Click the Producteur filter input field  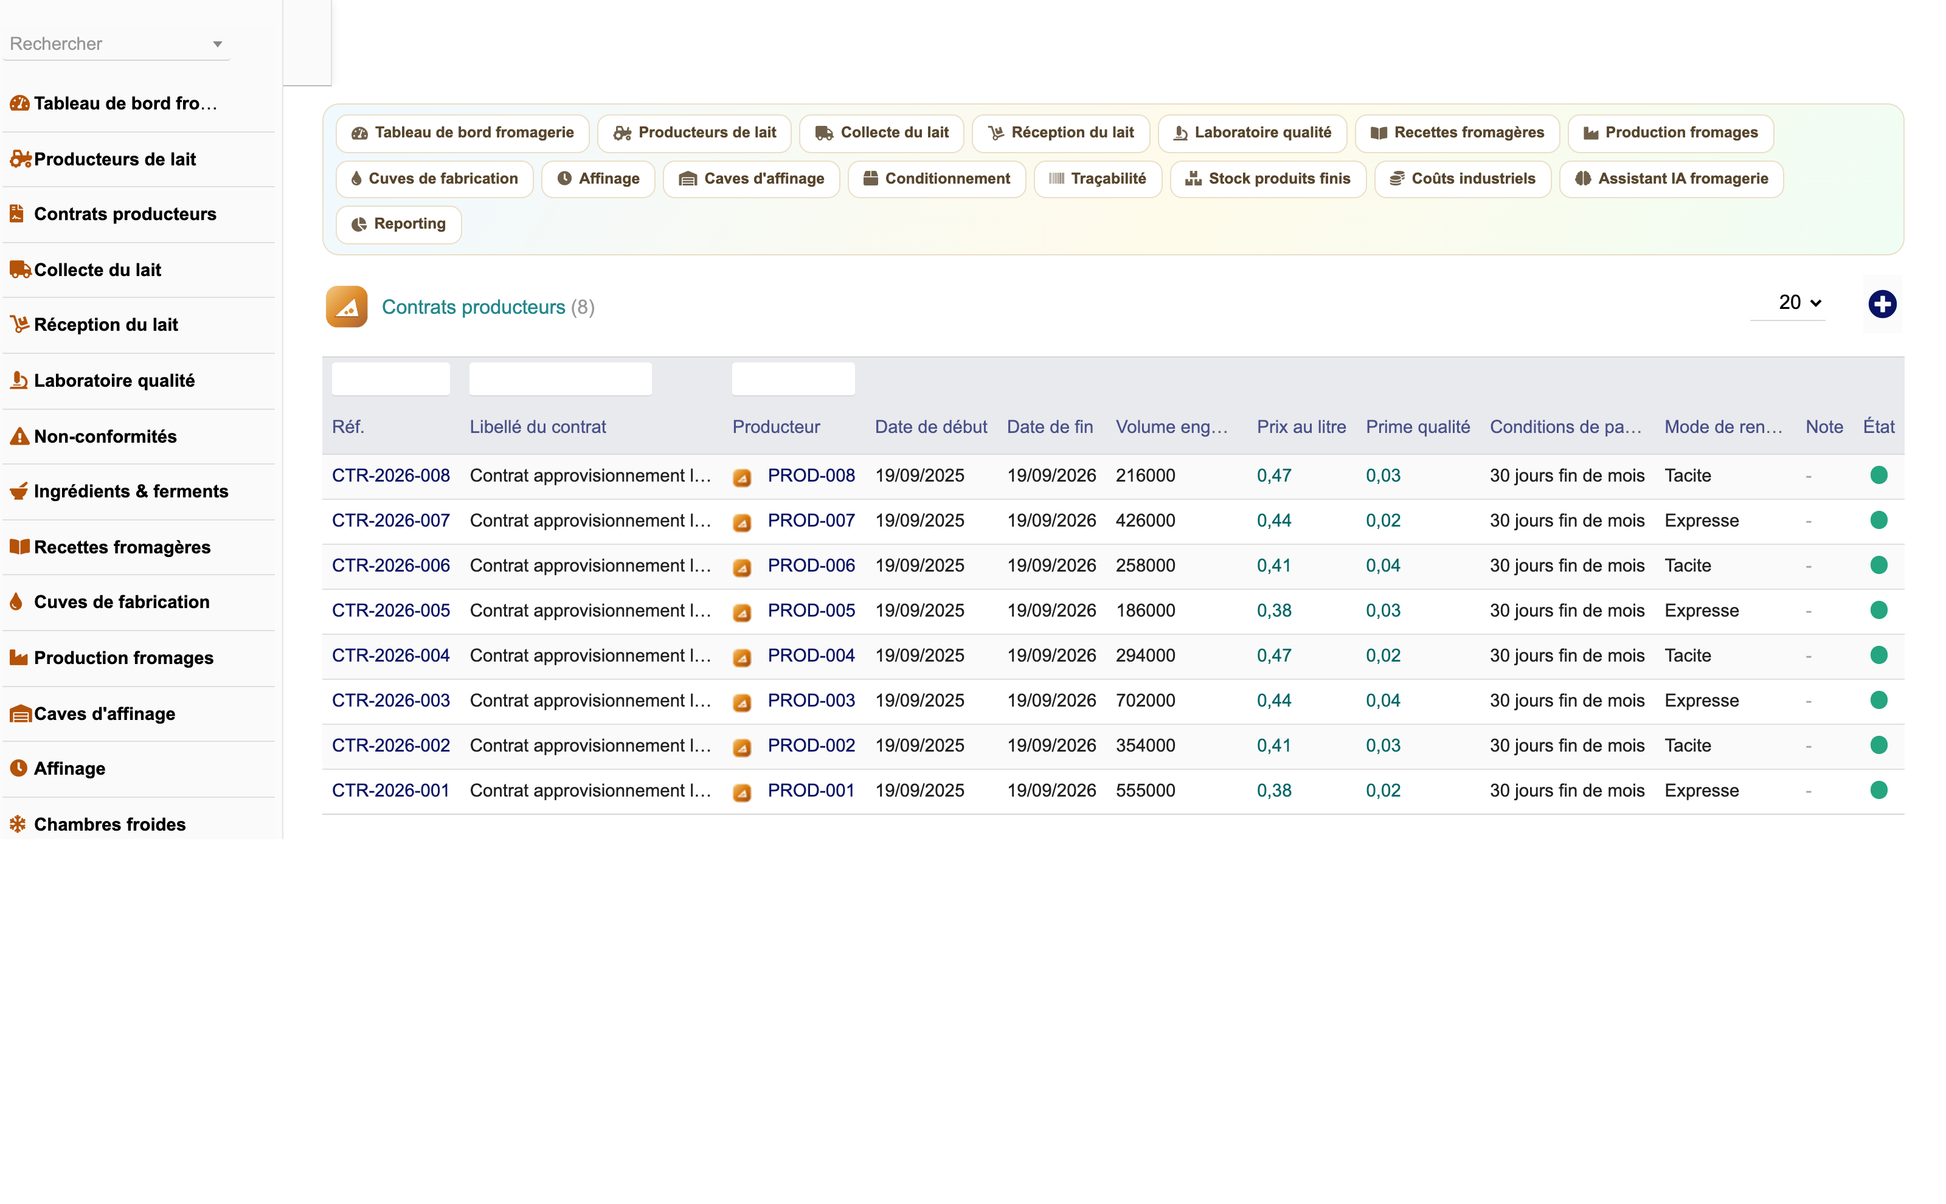(793, 379)
